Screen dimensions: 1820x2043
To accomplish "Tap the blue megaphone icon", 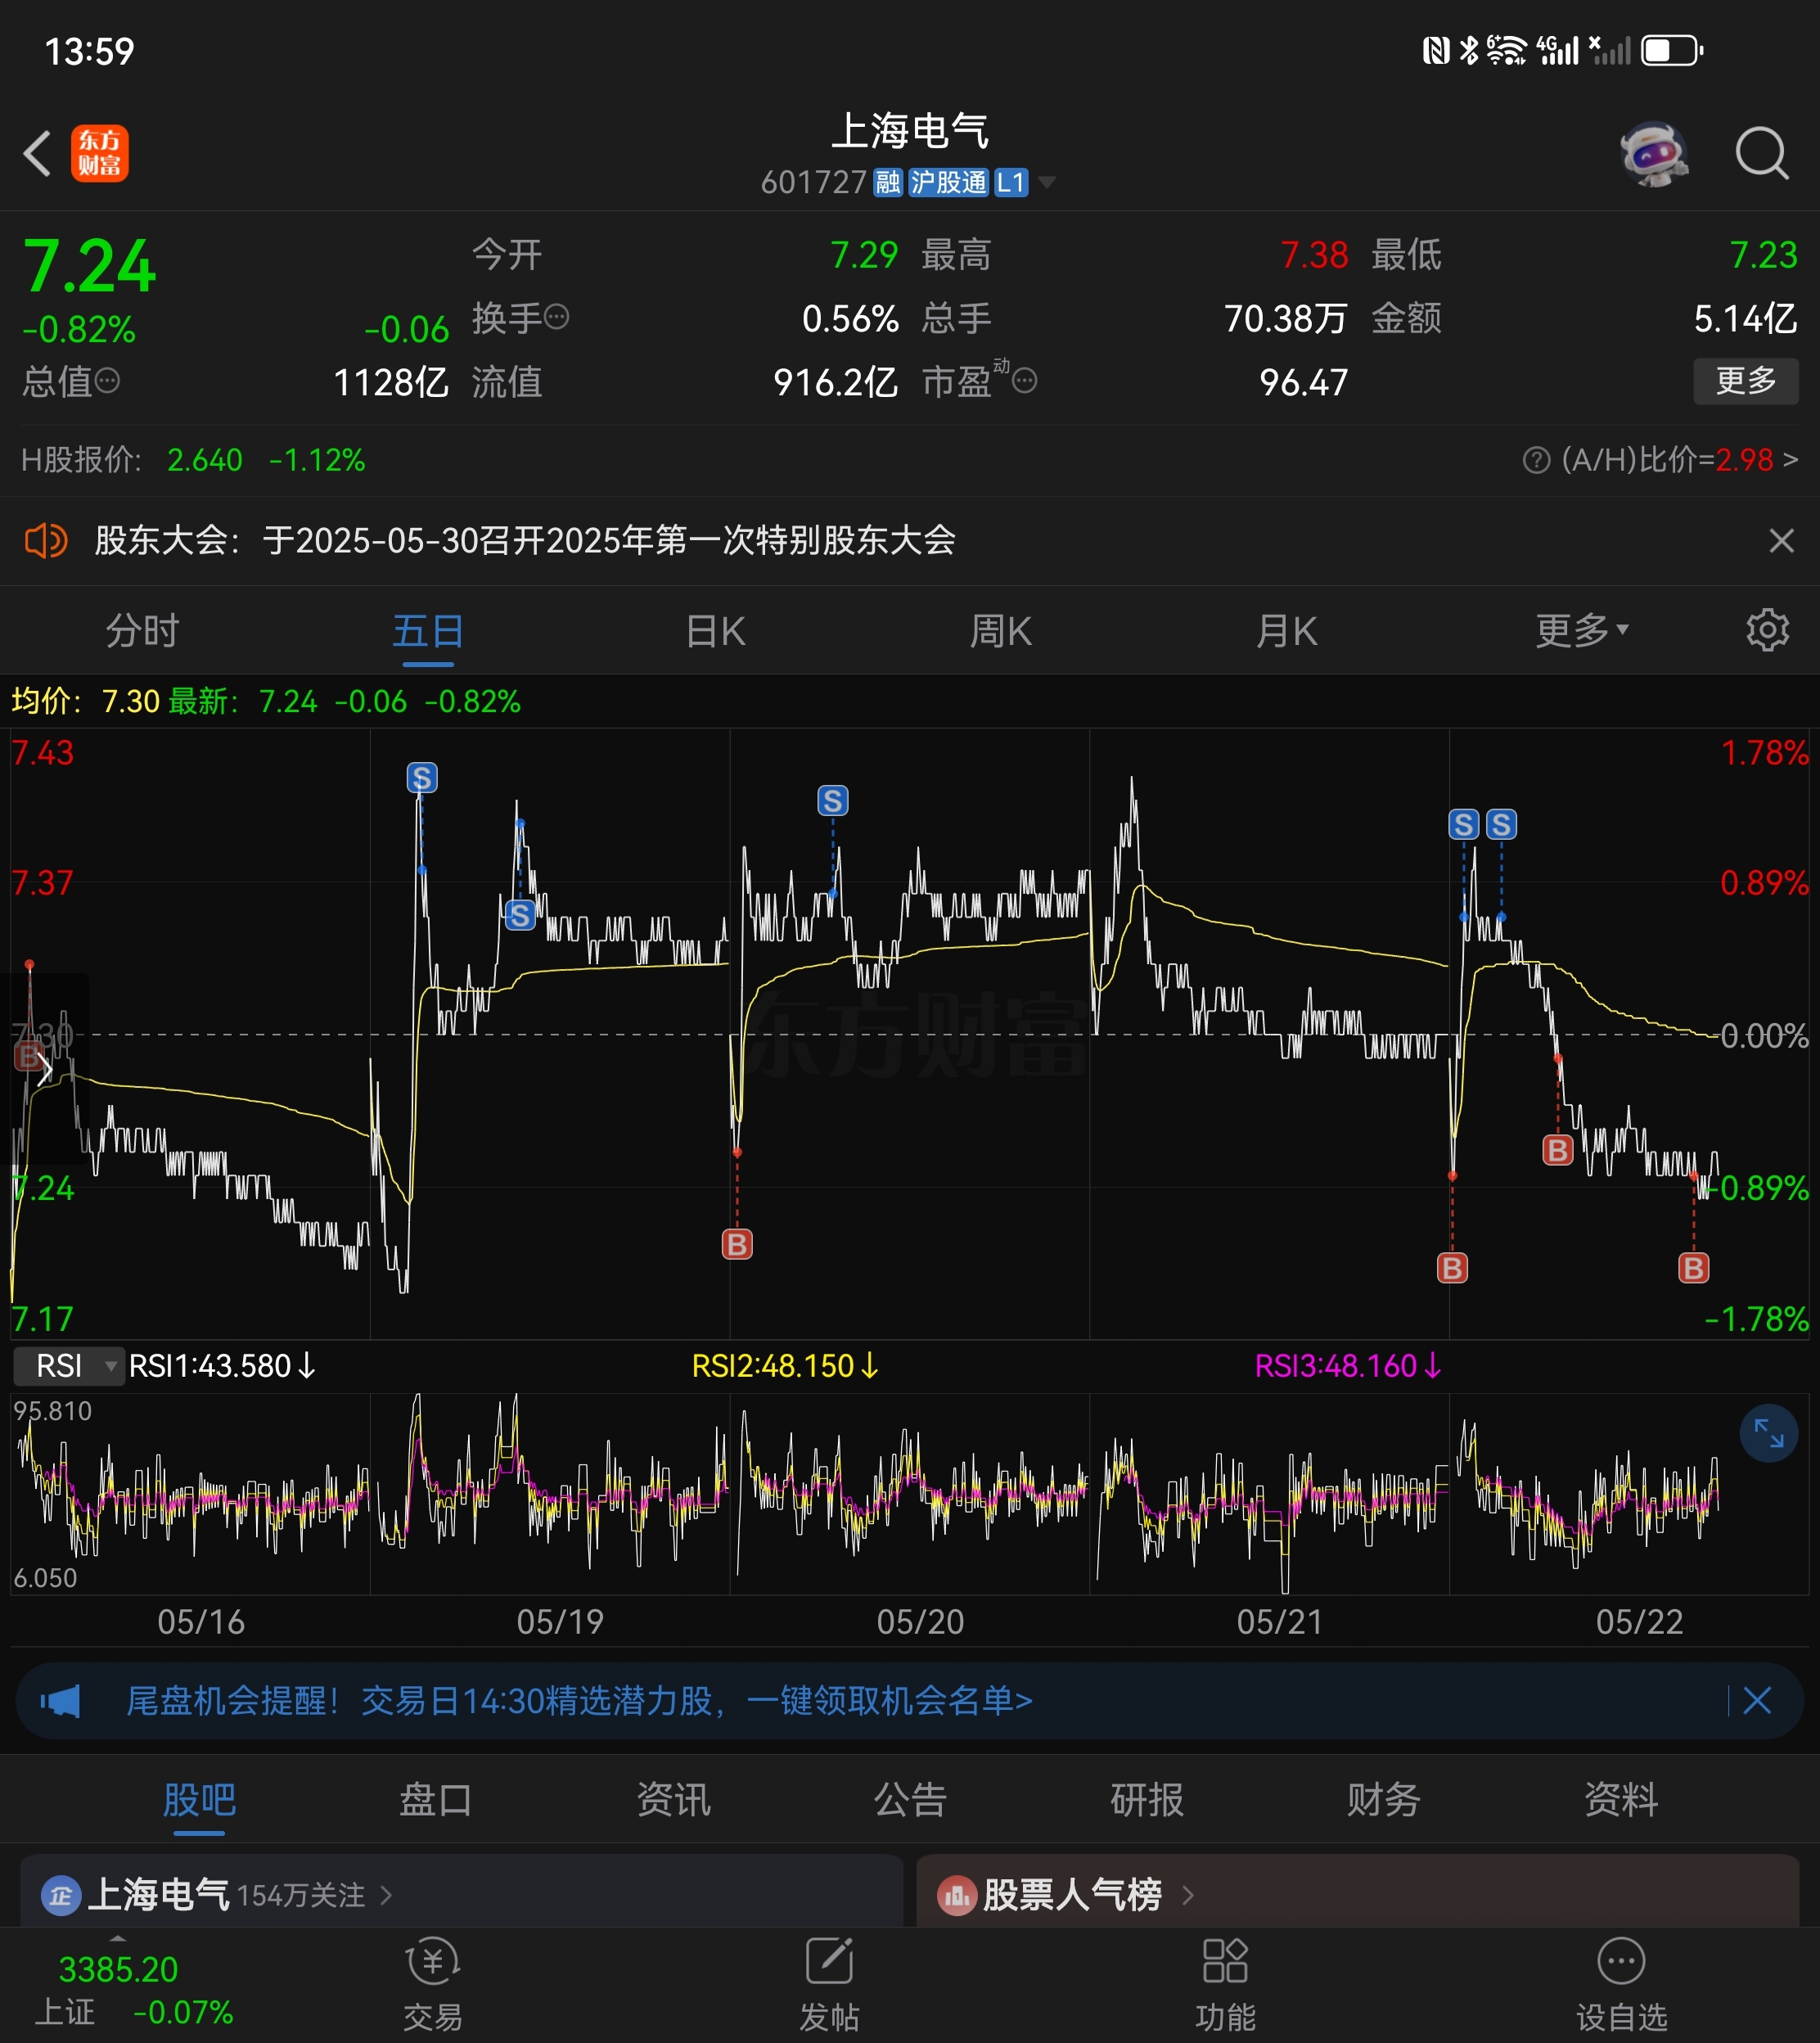I will [x=60, y=1700].
